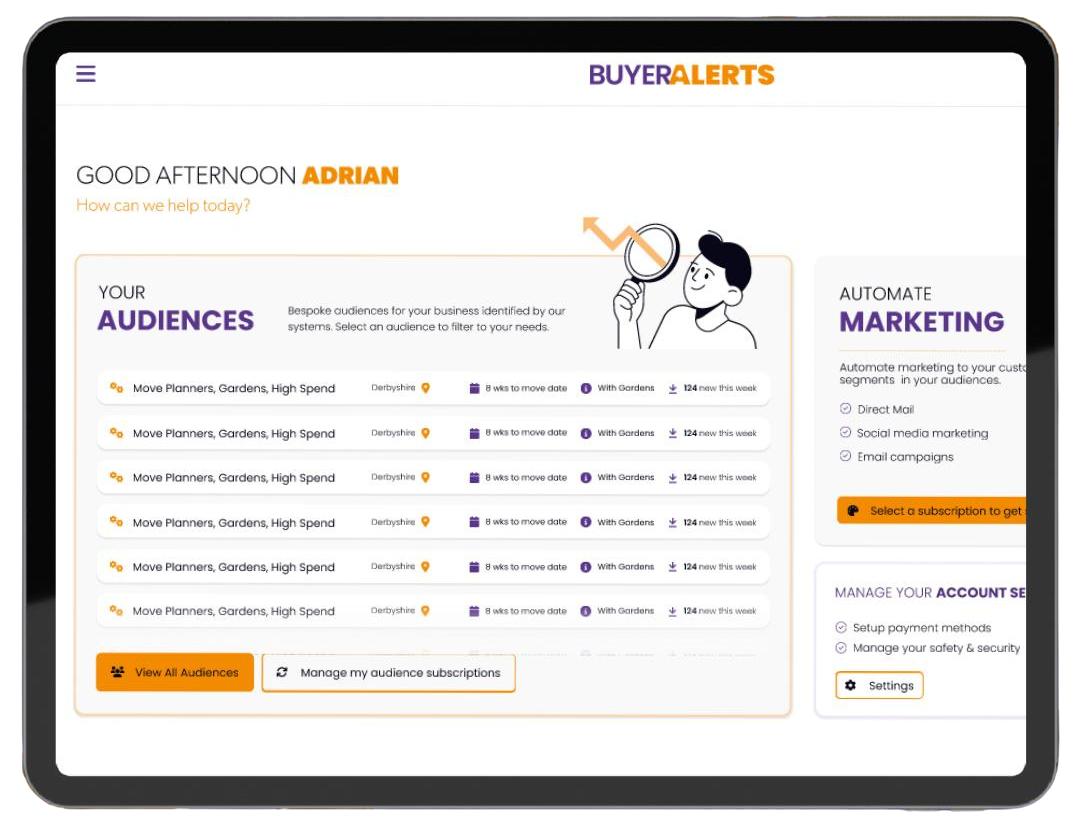Click the download icon next to '124 new this week'
The height and width of the screenshot is (816, 1080).
pos(672,388)
